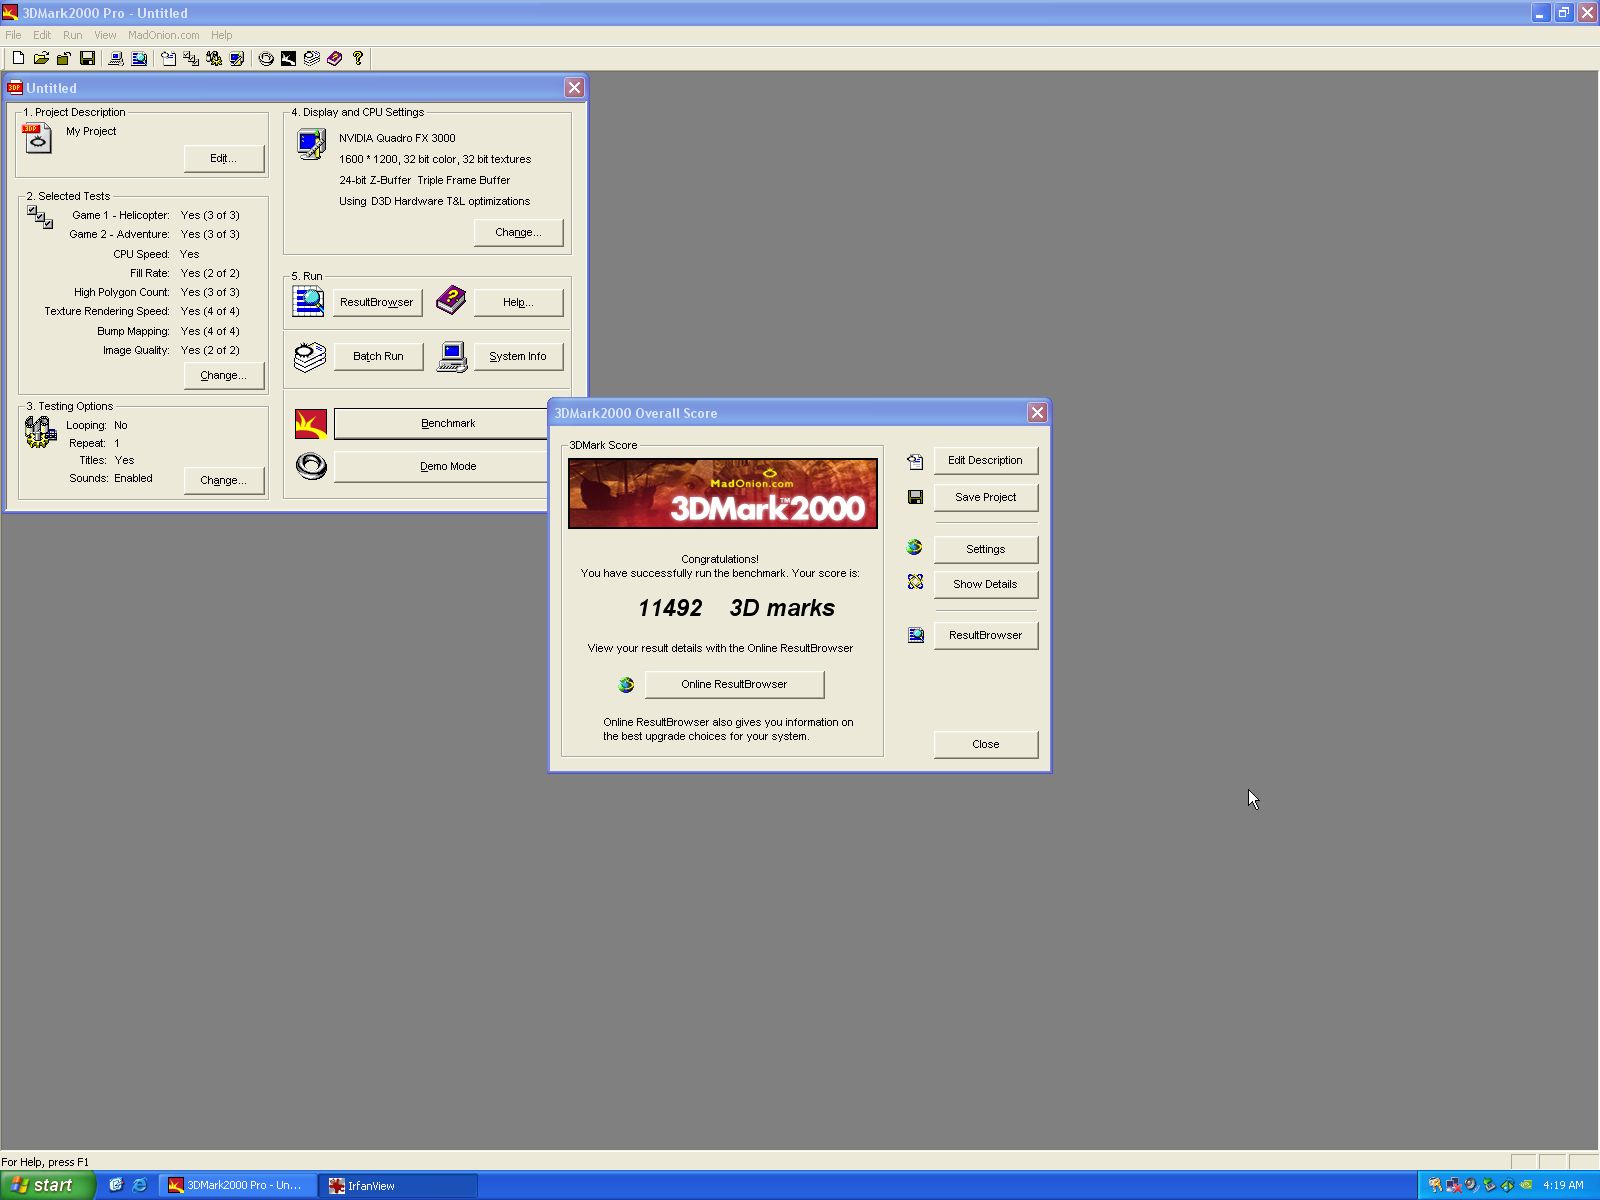The height and width of the screenshot is (1200, 1600).
Task: Click the 3DMark2000 MadOnion banner image
Action: pos(723,493)
